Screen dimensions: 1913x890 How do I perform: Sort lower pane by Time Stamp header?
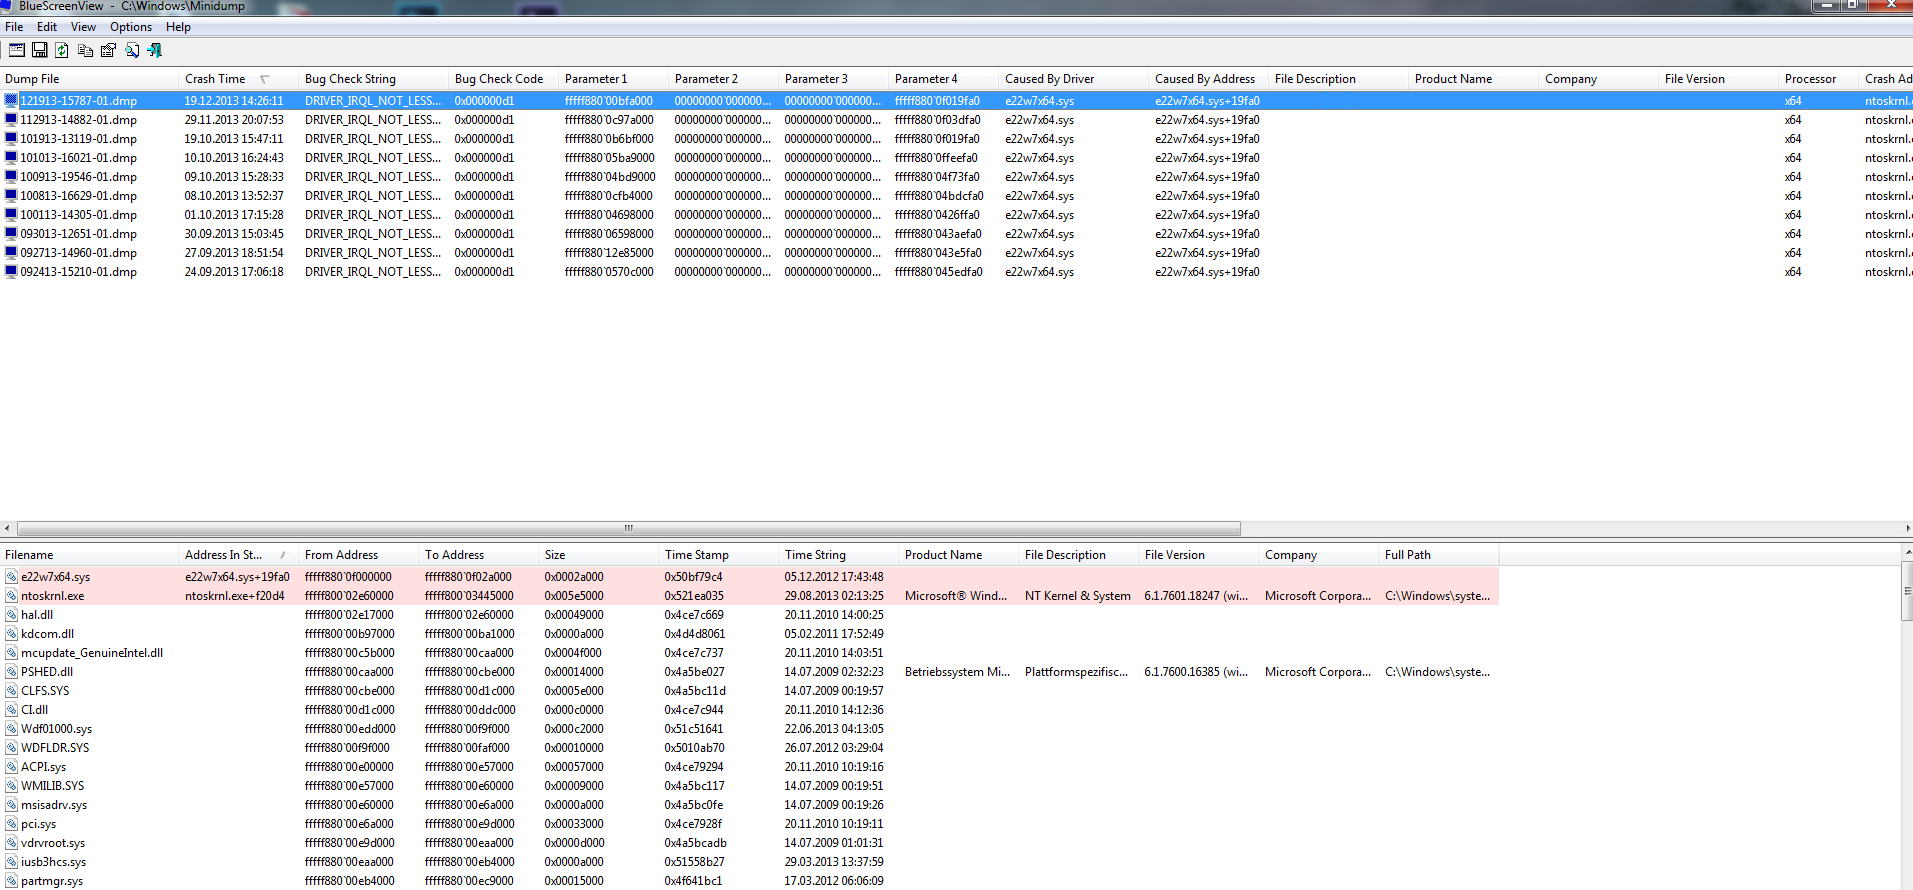point(720,555)
